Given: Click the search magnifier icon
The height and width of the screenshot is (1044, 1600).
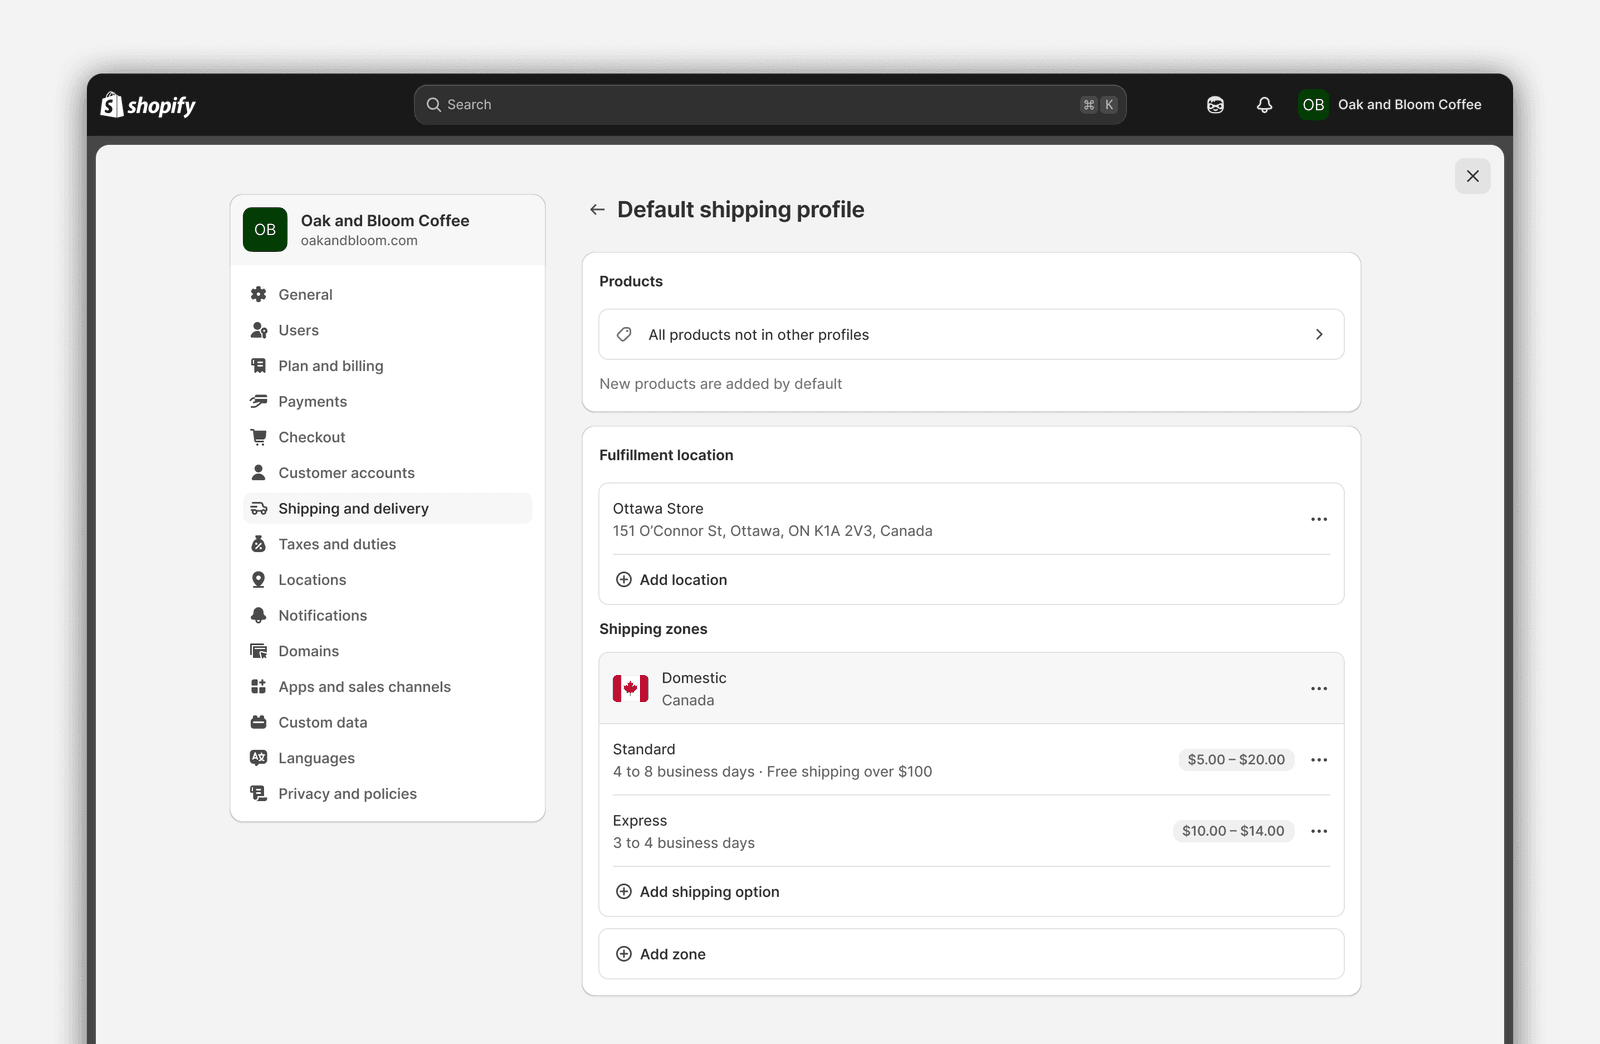Looking at the screenshot, I should [434, 105].
